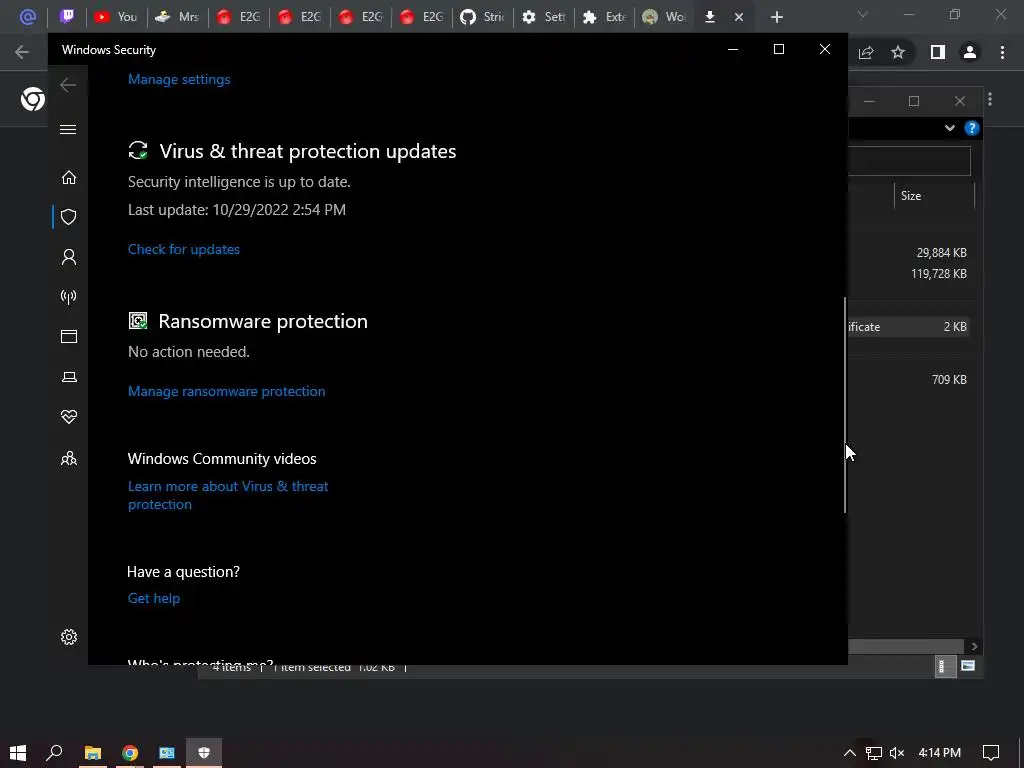Click muted volume tray icon

pos(897,753)
